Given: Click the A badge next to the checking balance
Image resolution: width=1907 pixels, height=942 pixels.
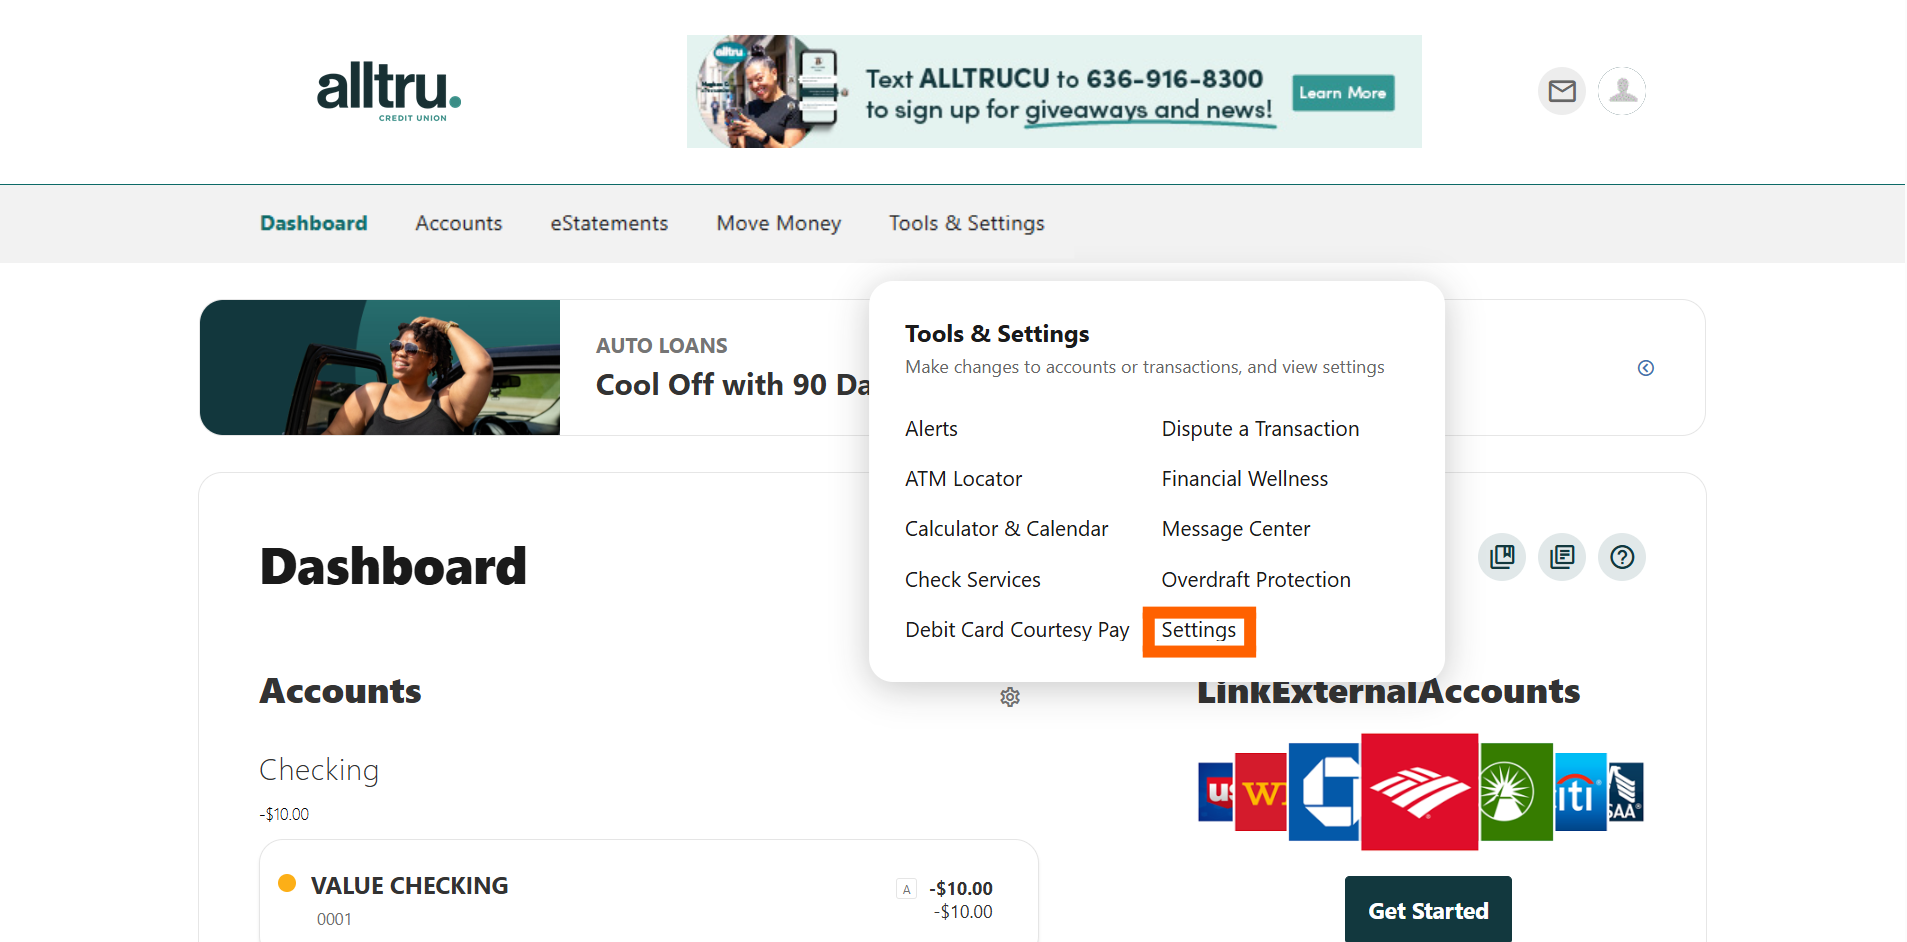Looking at the screenshot, I should (x=906, y=888).
